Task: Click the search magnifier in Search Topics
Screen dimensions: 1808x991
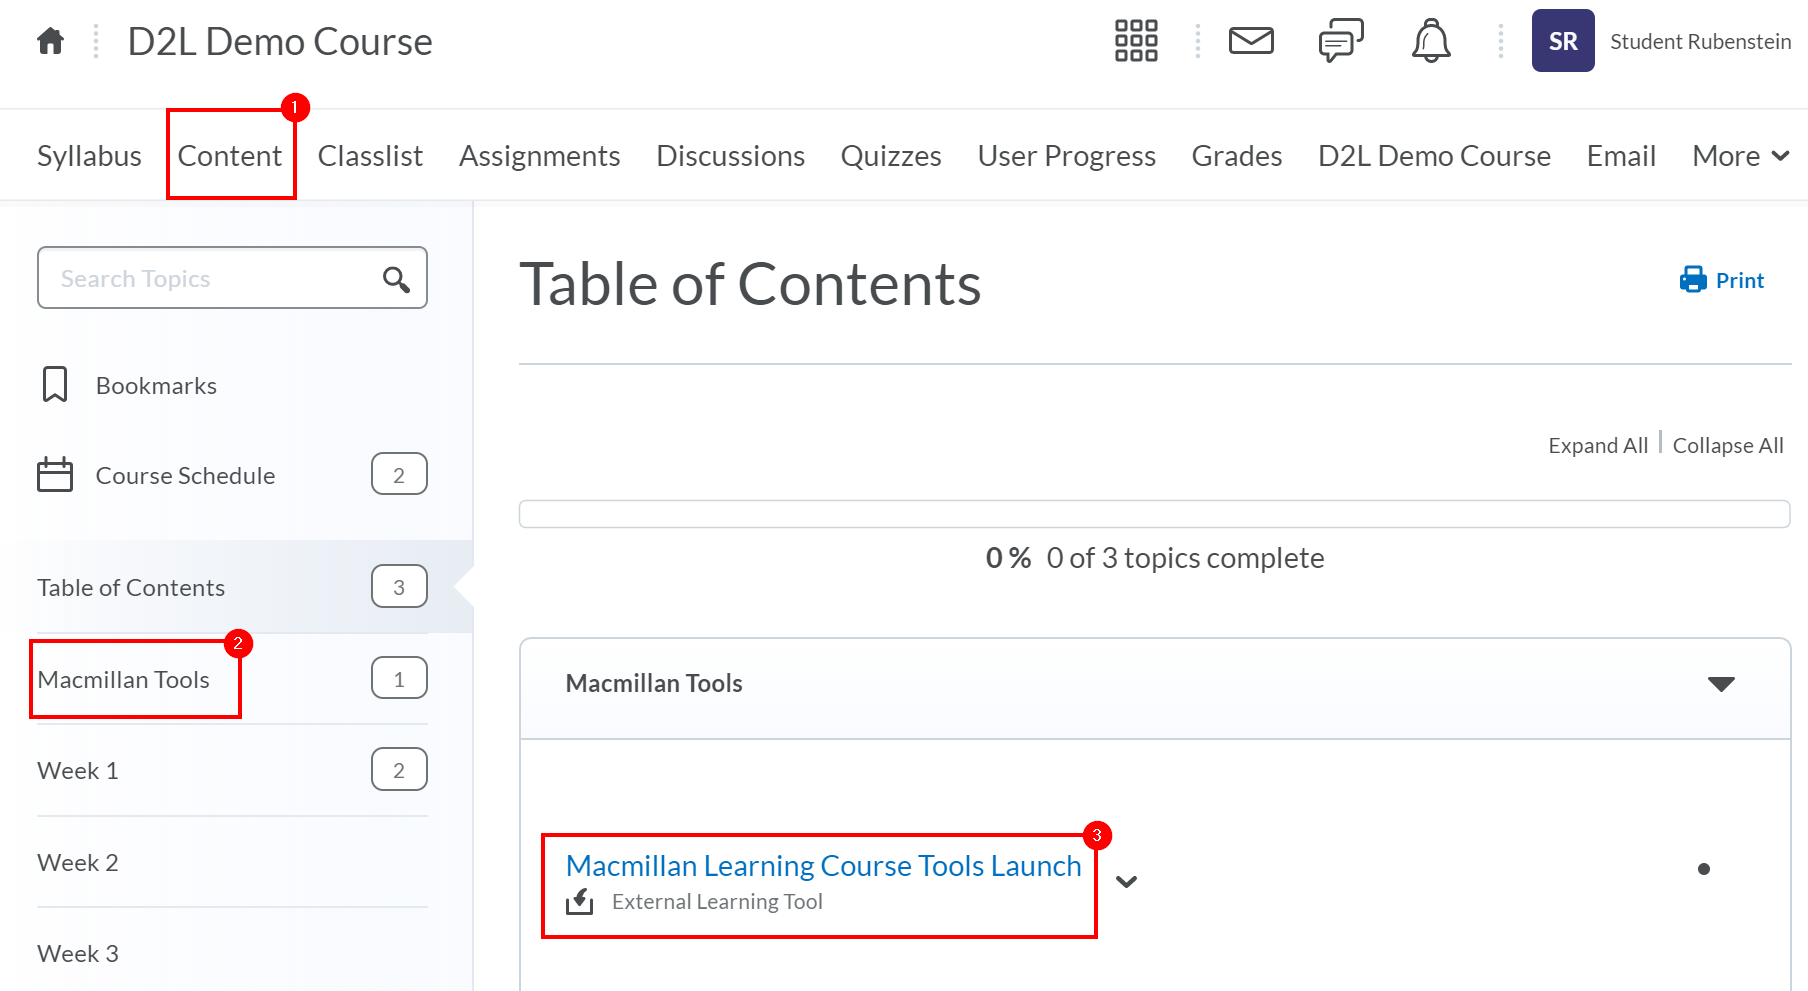Action: coord(396,278)
